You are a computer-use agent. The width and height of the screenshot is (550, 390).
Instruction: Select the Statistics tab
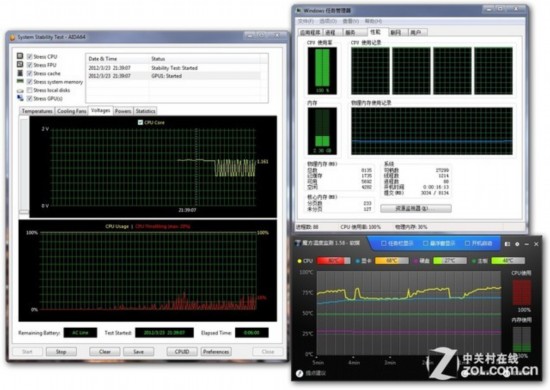[x=145, y=111]
